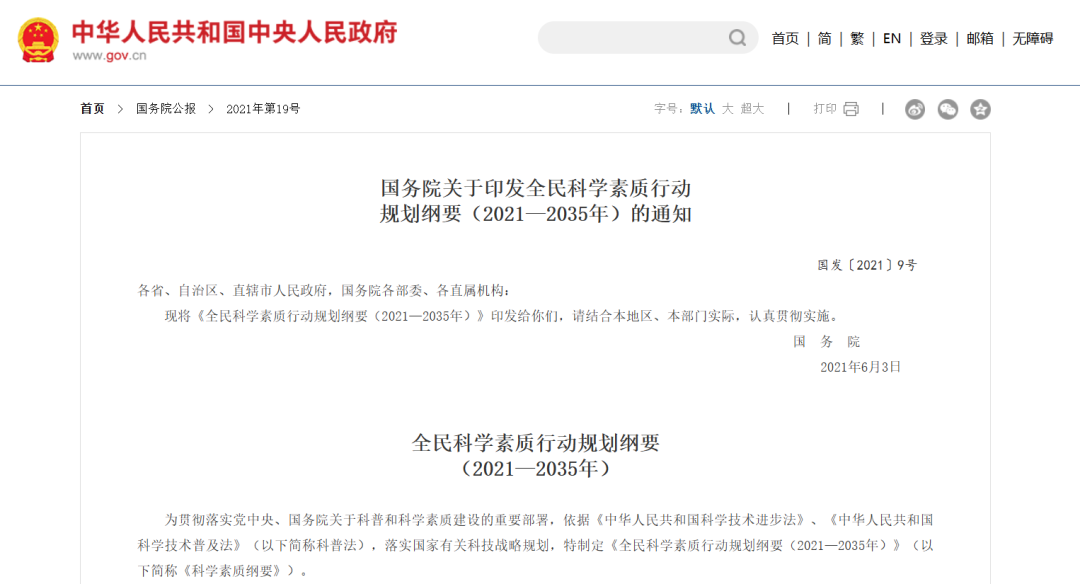Open the 邮箱 mailbox link
Viewport: 1080px width, 584px height.
click(x=980, y=38)
